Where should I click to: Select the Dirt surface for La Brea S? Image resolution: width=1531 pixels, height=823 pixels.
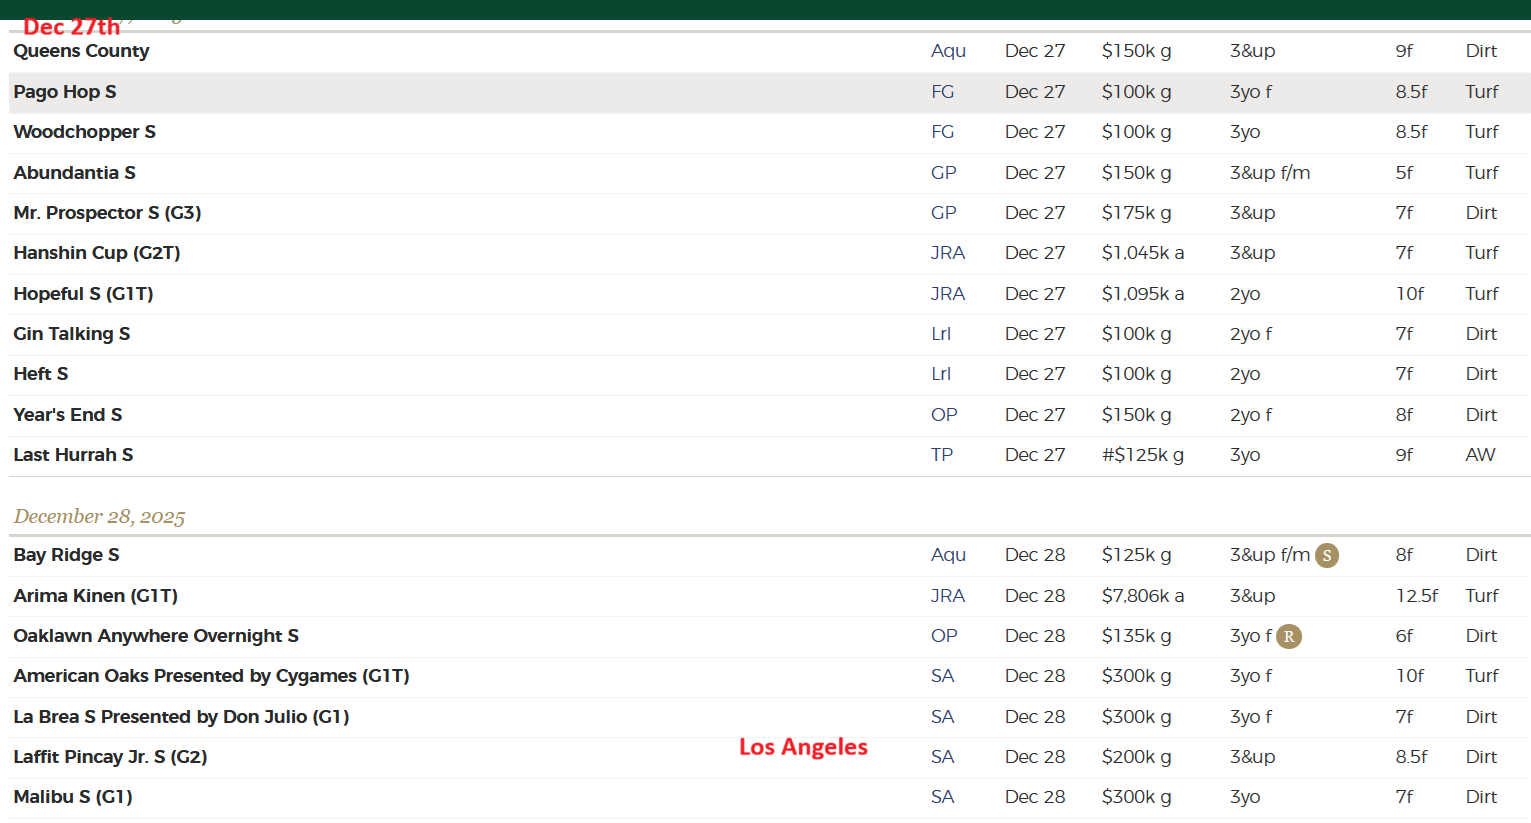tap(1481, 717)
